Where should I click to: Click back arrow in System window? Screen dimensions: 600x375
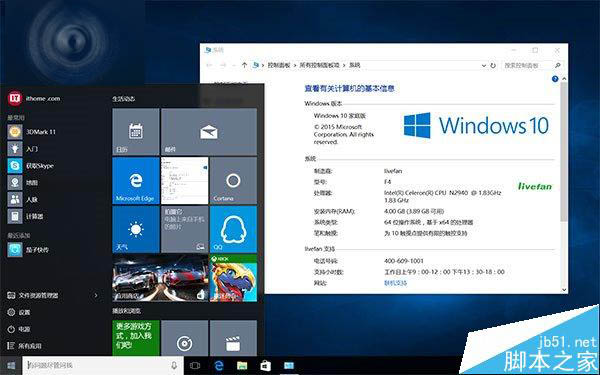pyautogui.click(x=209, y=65)
